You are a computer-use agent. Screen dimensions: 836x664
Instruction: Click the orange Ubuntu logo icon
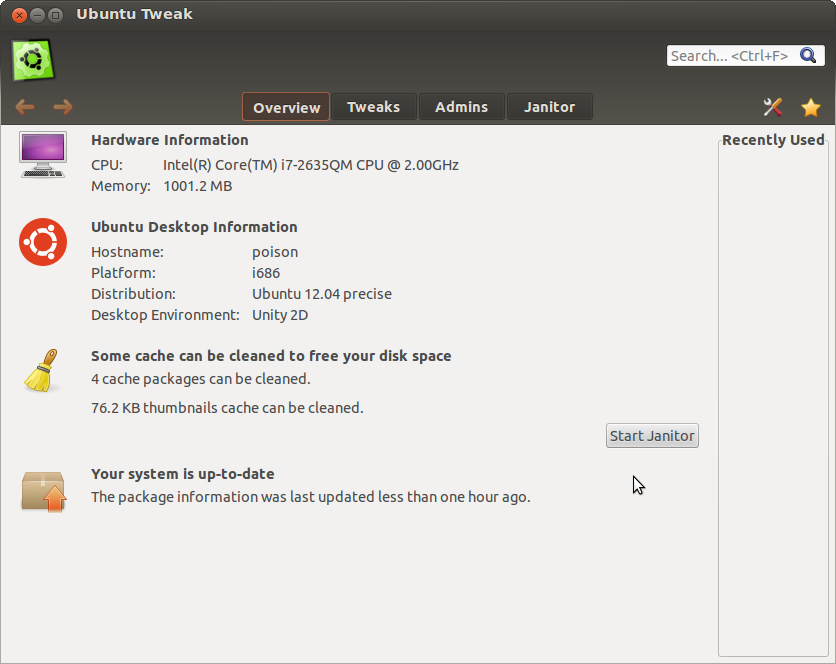coord(43,241)
